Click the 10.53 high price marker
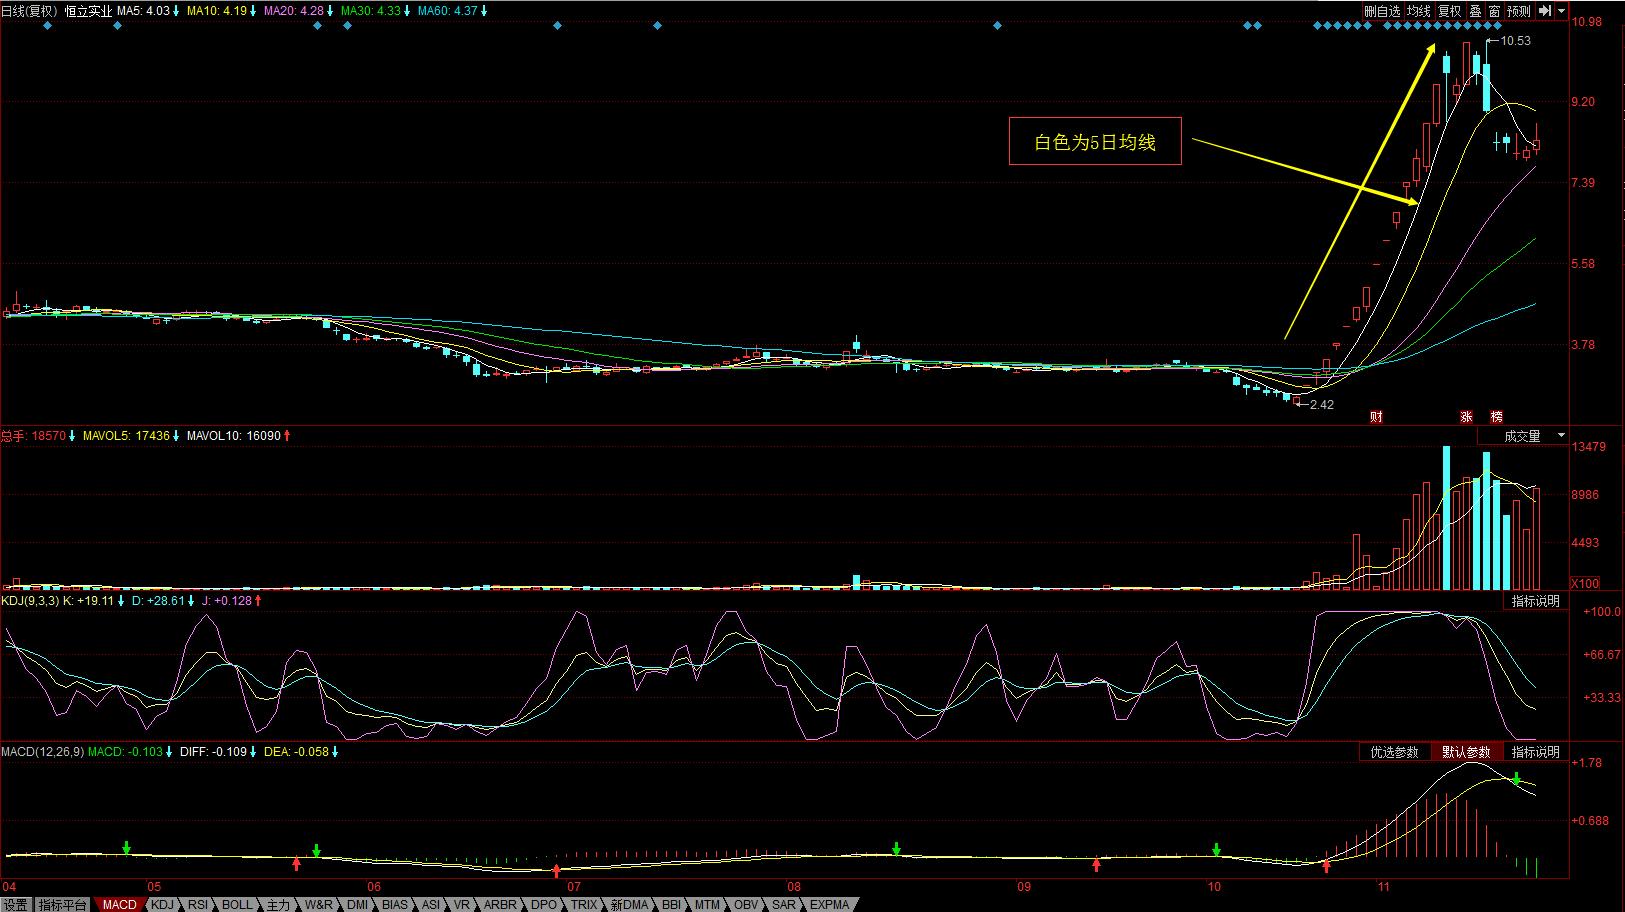This screenshot has height=912, width=1625. click(x=1516, y=41)
